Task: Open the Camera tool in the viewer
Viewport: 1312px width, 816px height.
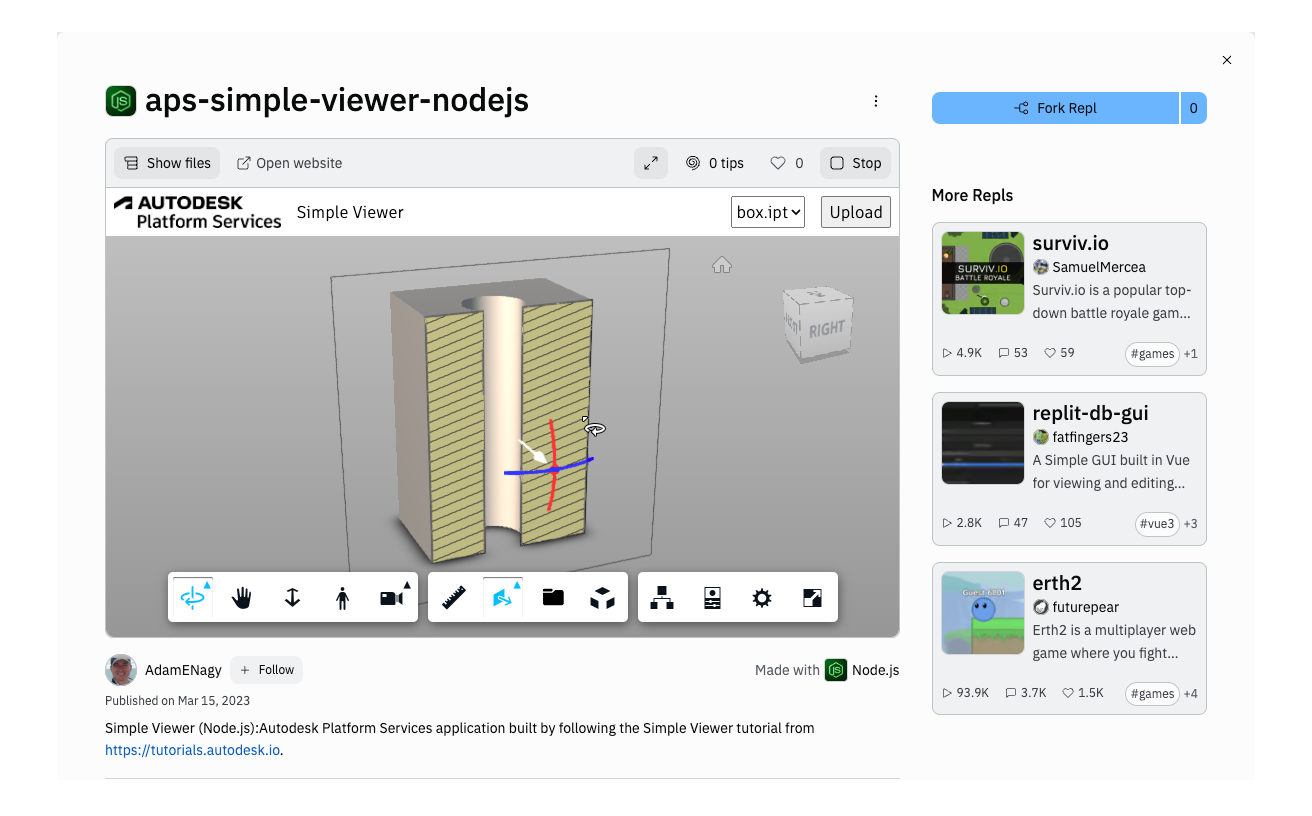Action: tap(390, 597)
